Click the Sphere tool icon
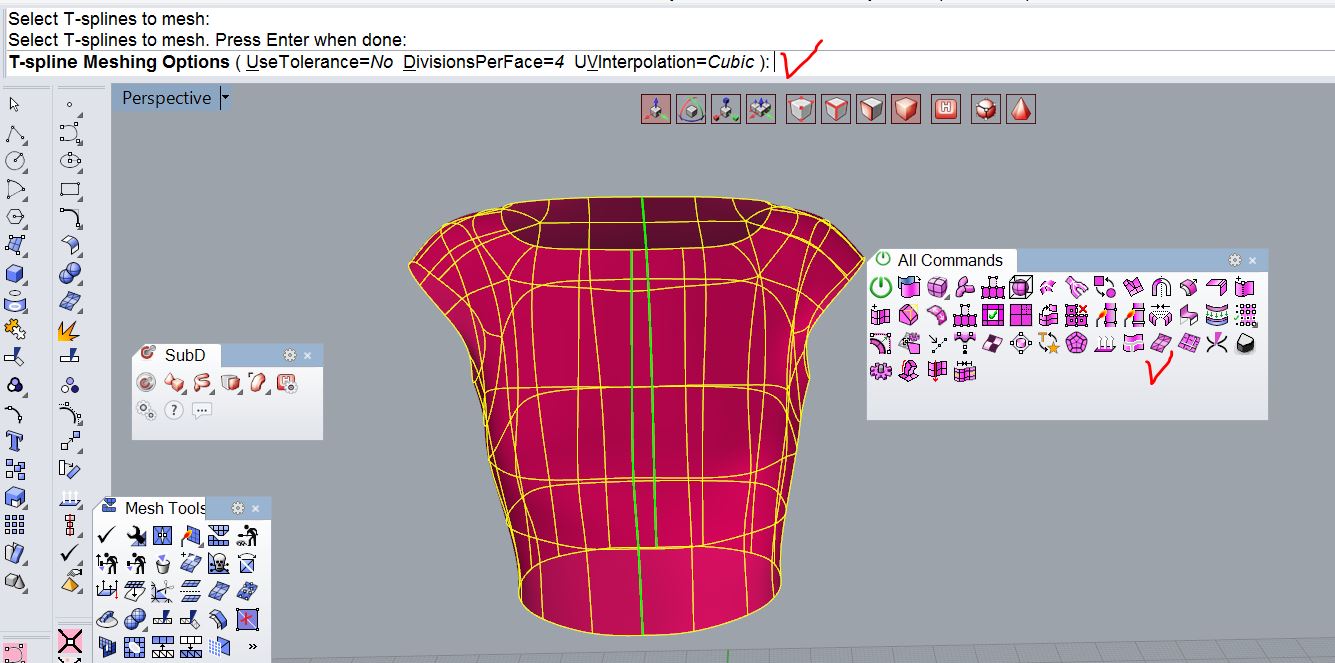 pos(70,273)
